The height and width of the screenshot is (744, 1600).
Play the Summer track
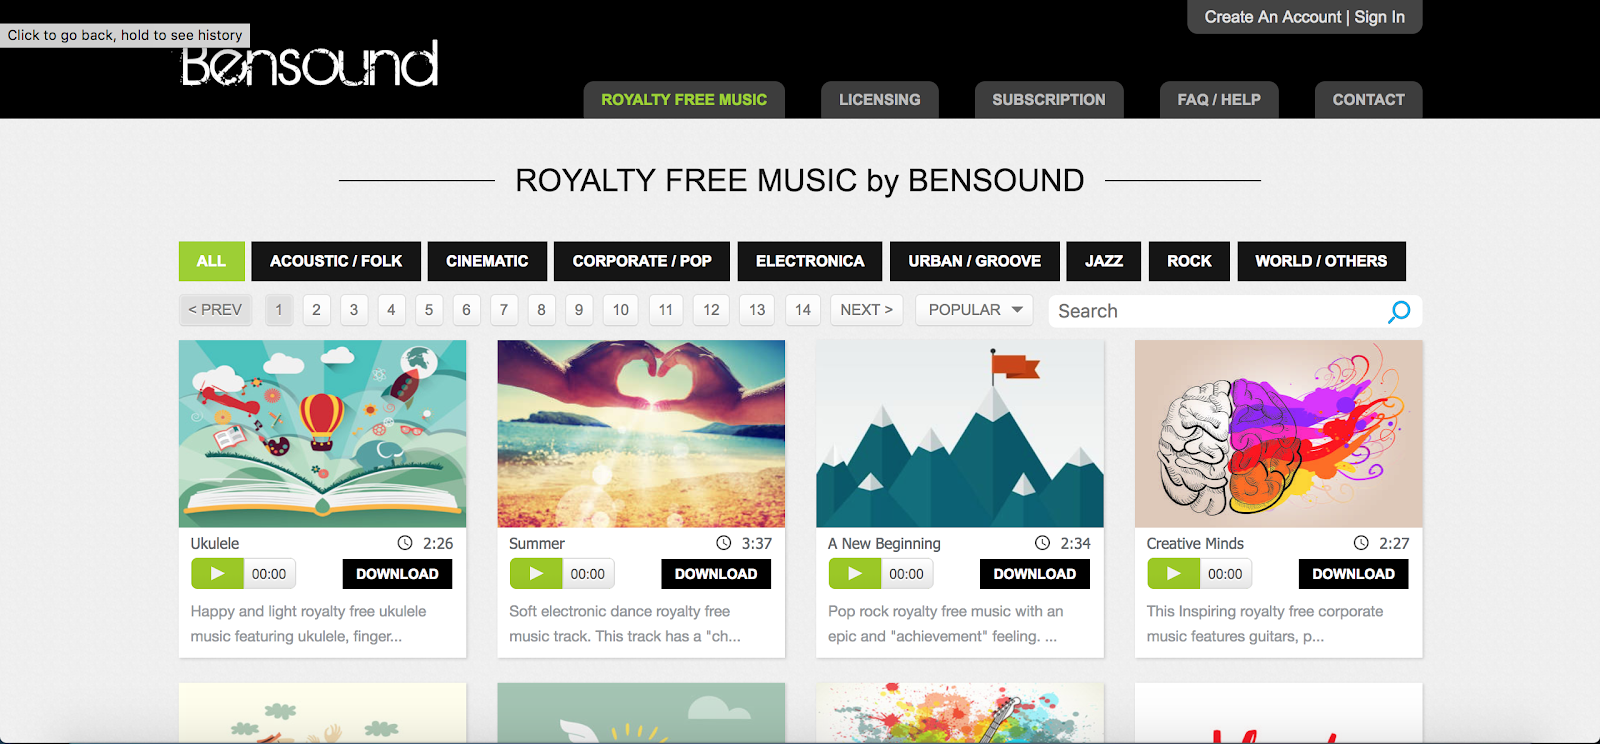(536, 574)
